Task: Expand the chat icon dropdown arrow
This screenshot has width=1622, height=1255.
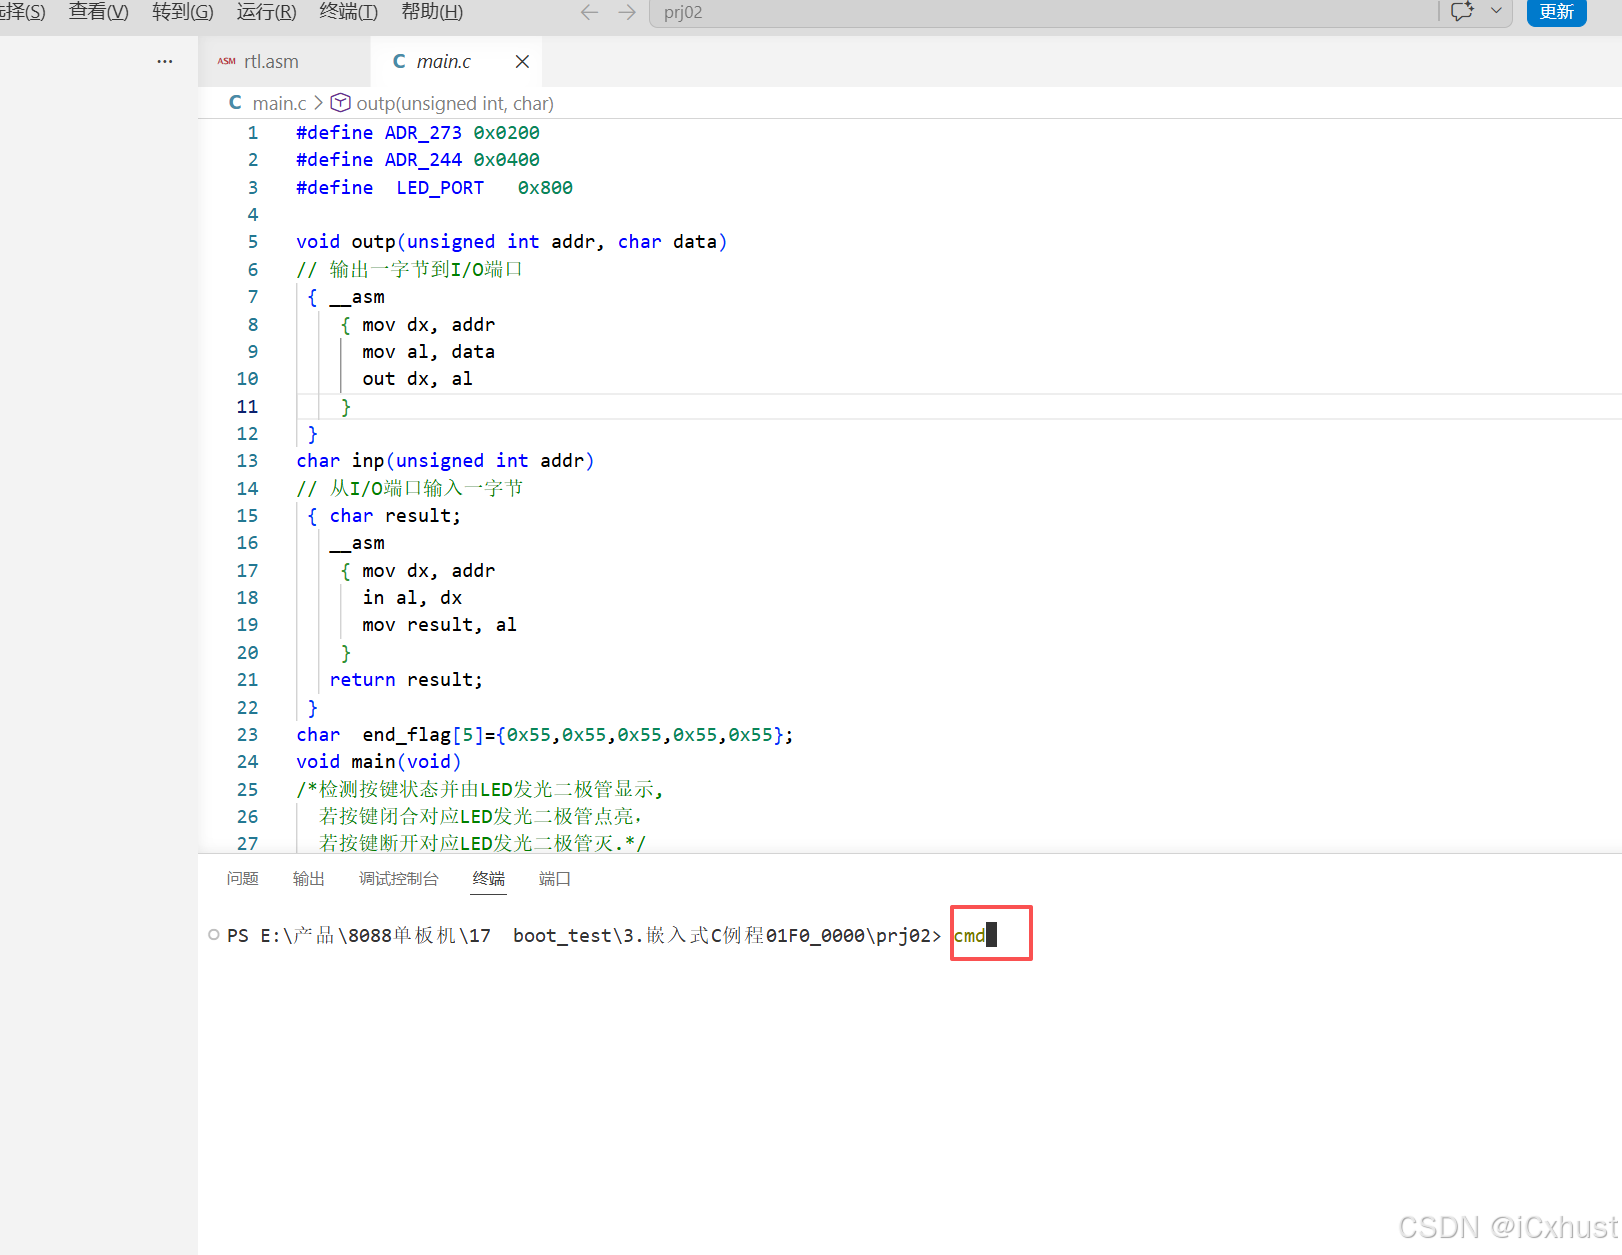Action: tap(1496, 11)
